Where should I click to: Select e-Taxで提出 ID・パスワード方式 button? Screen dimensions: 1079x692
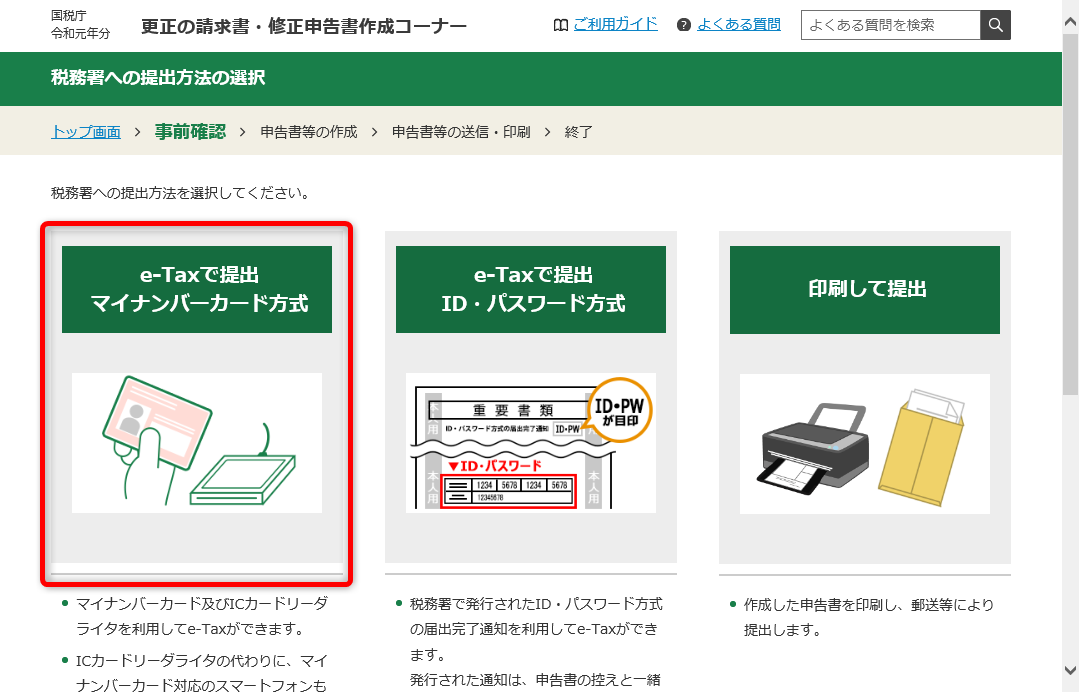click(x=531, y=290)
